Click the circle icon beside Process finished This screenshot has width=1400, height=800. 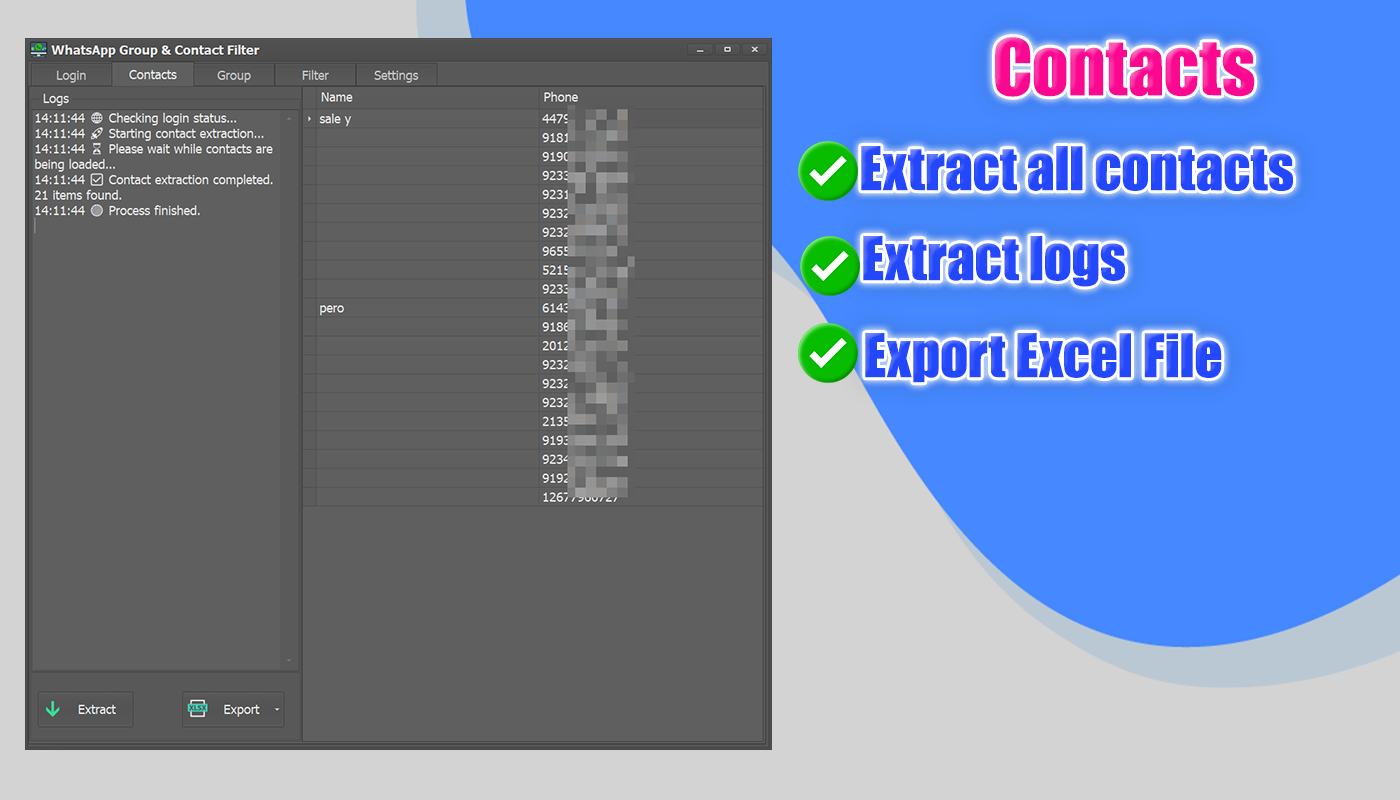(97, 211)
